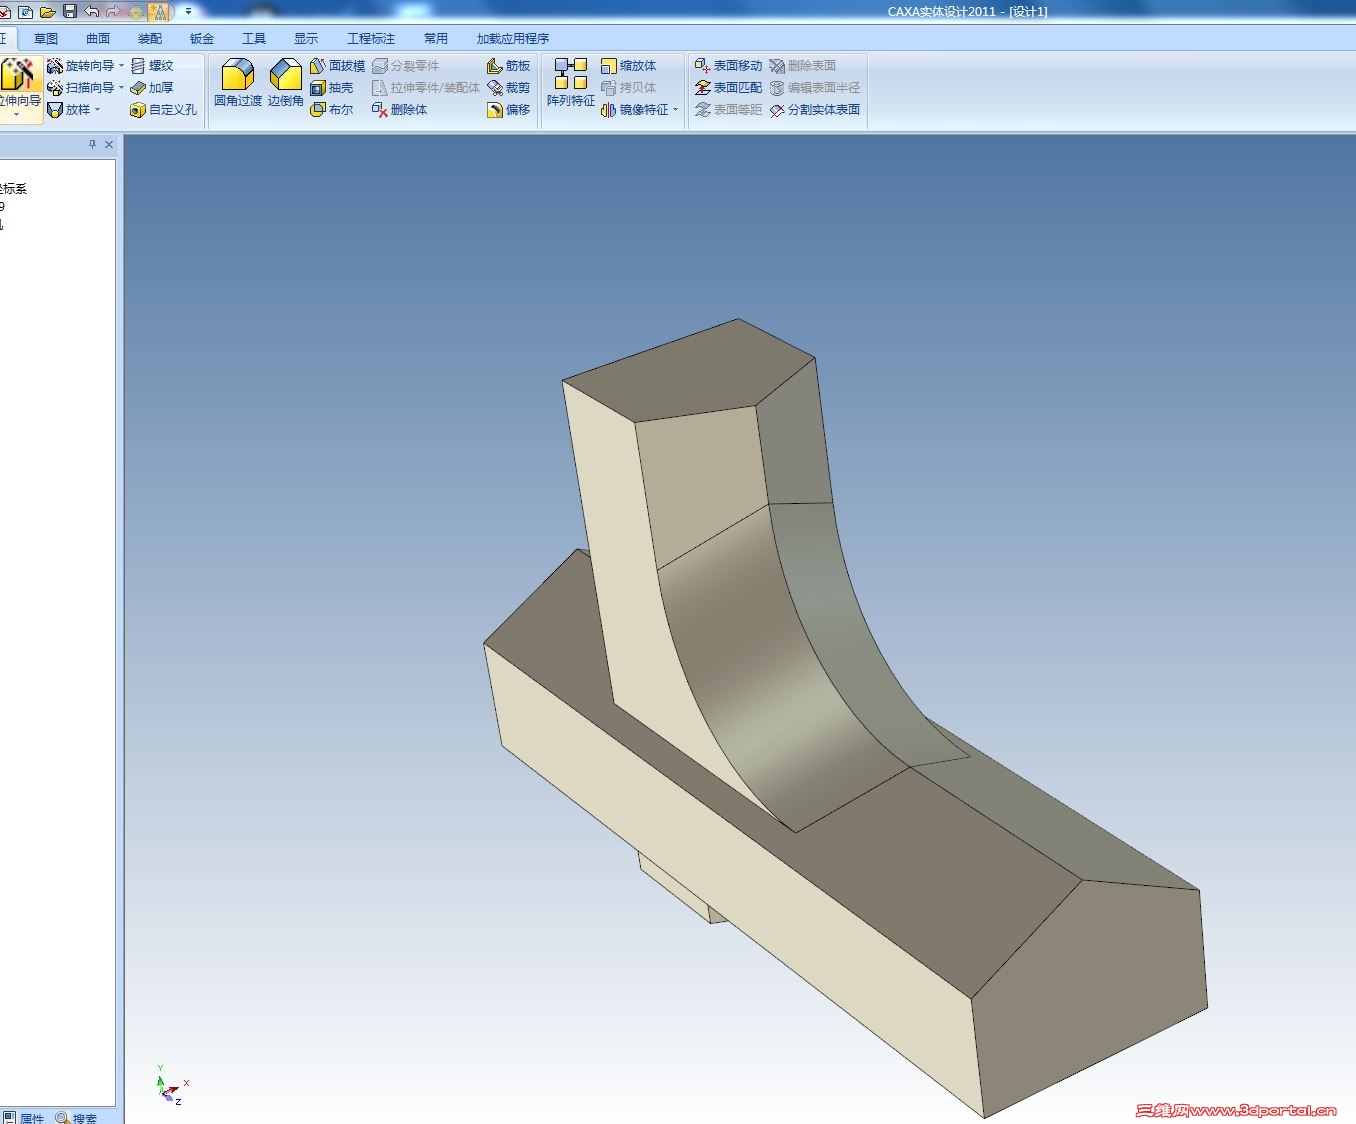Open the 常用 common tab
The image size is (1356, 1124).
[436, 39]
